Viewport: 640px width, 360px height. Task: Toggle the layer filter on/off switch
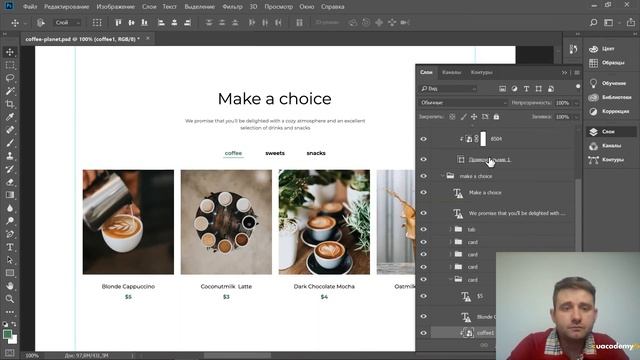pyautogui.click(x=578, y=87)
